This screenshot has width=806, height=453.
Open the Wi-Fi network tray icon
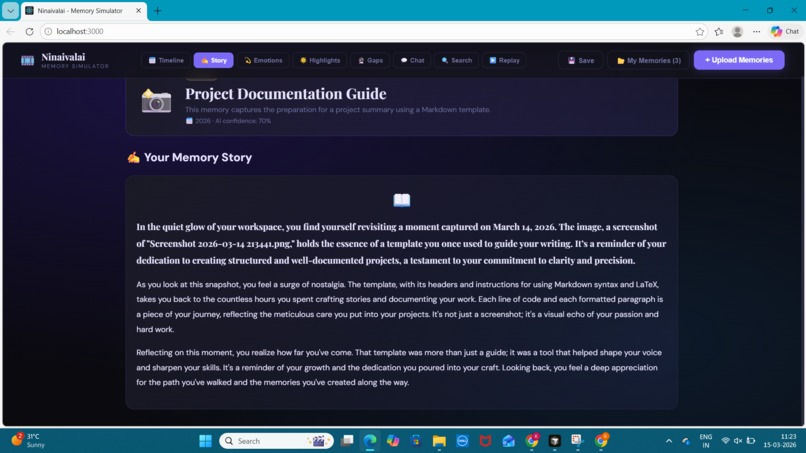pos(725,441)
